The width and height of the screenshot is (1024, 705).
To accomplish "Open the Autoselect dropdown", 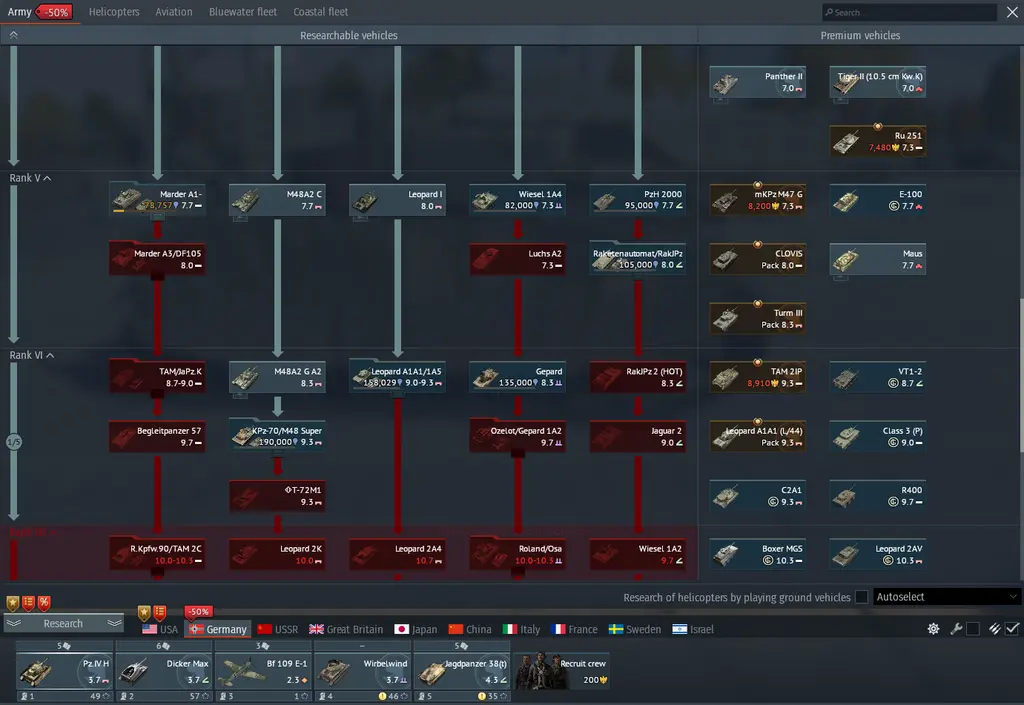I will (946, 597).
